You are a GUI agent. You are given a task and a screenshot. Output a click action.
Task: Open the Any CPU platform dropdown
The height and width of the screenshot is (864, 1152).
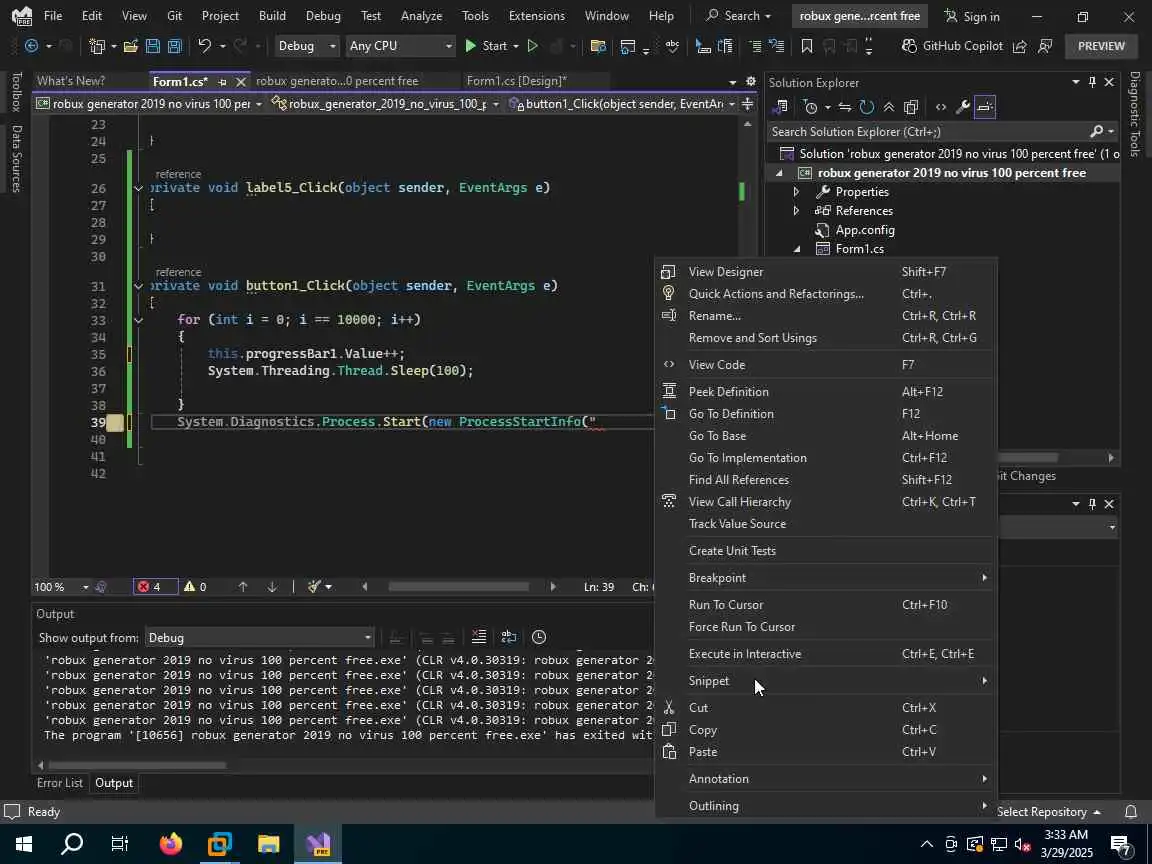tap(400, 46)
